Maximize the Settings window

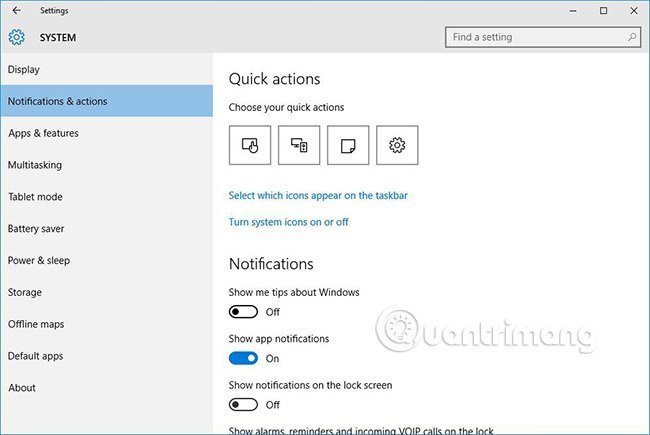click(604, 11)
